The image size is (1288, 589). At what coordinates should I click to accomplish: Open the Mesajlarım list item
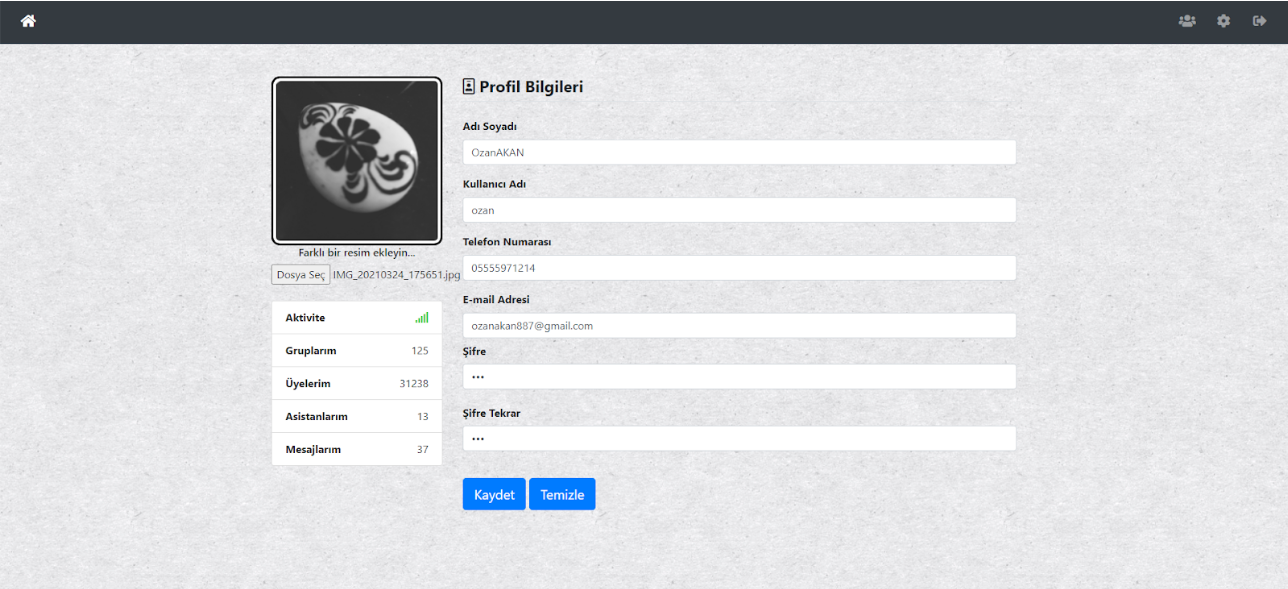pos(357,450)
